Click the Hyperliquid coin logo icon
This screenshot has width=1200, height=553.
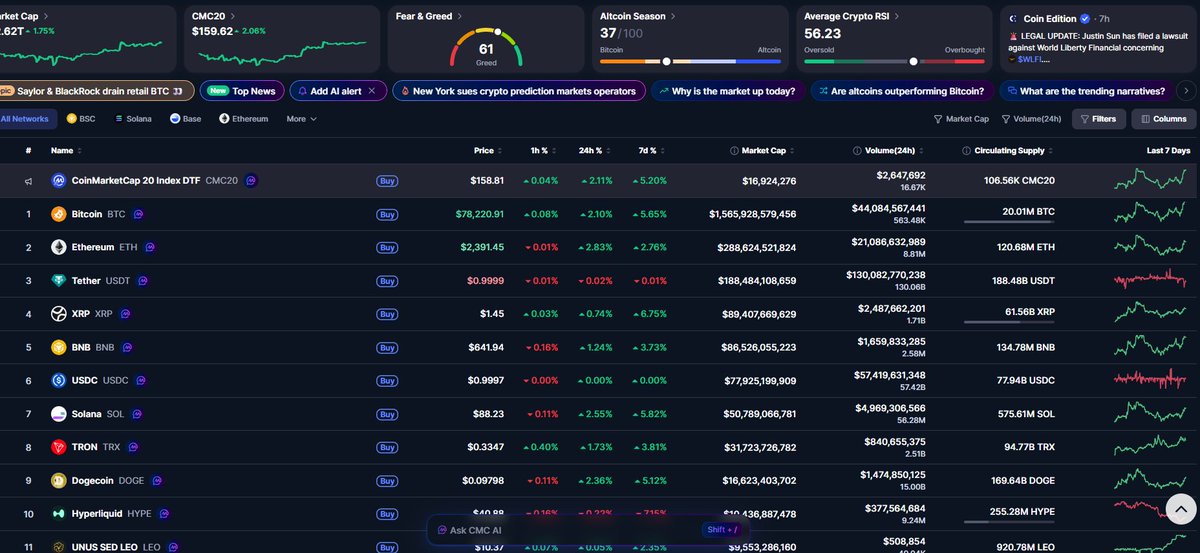(x=58, y=514)
